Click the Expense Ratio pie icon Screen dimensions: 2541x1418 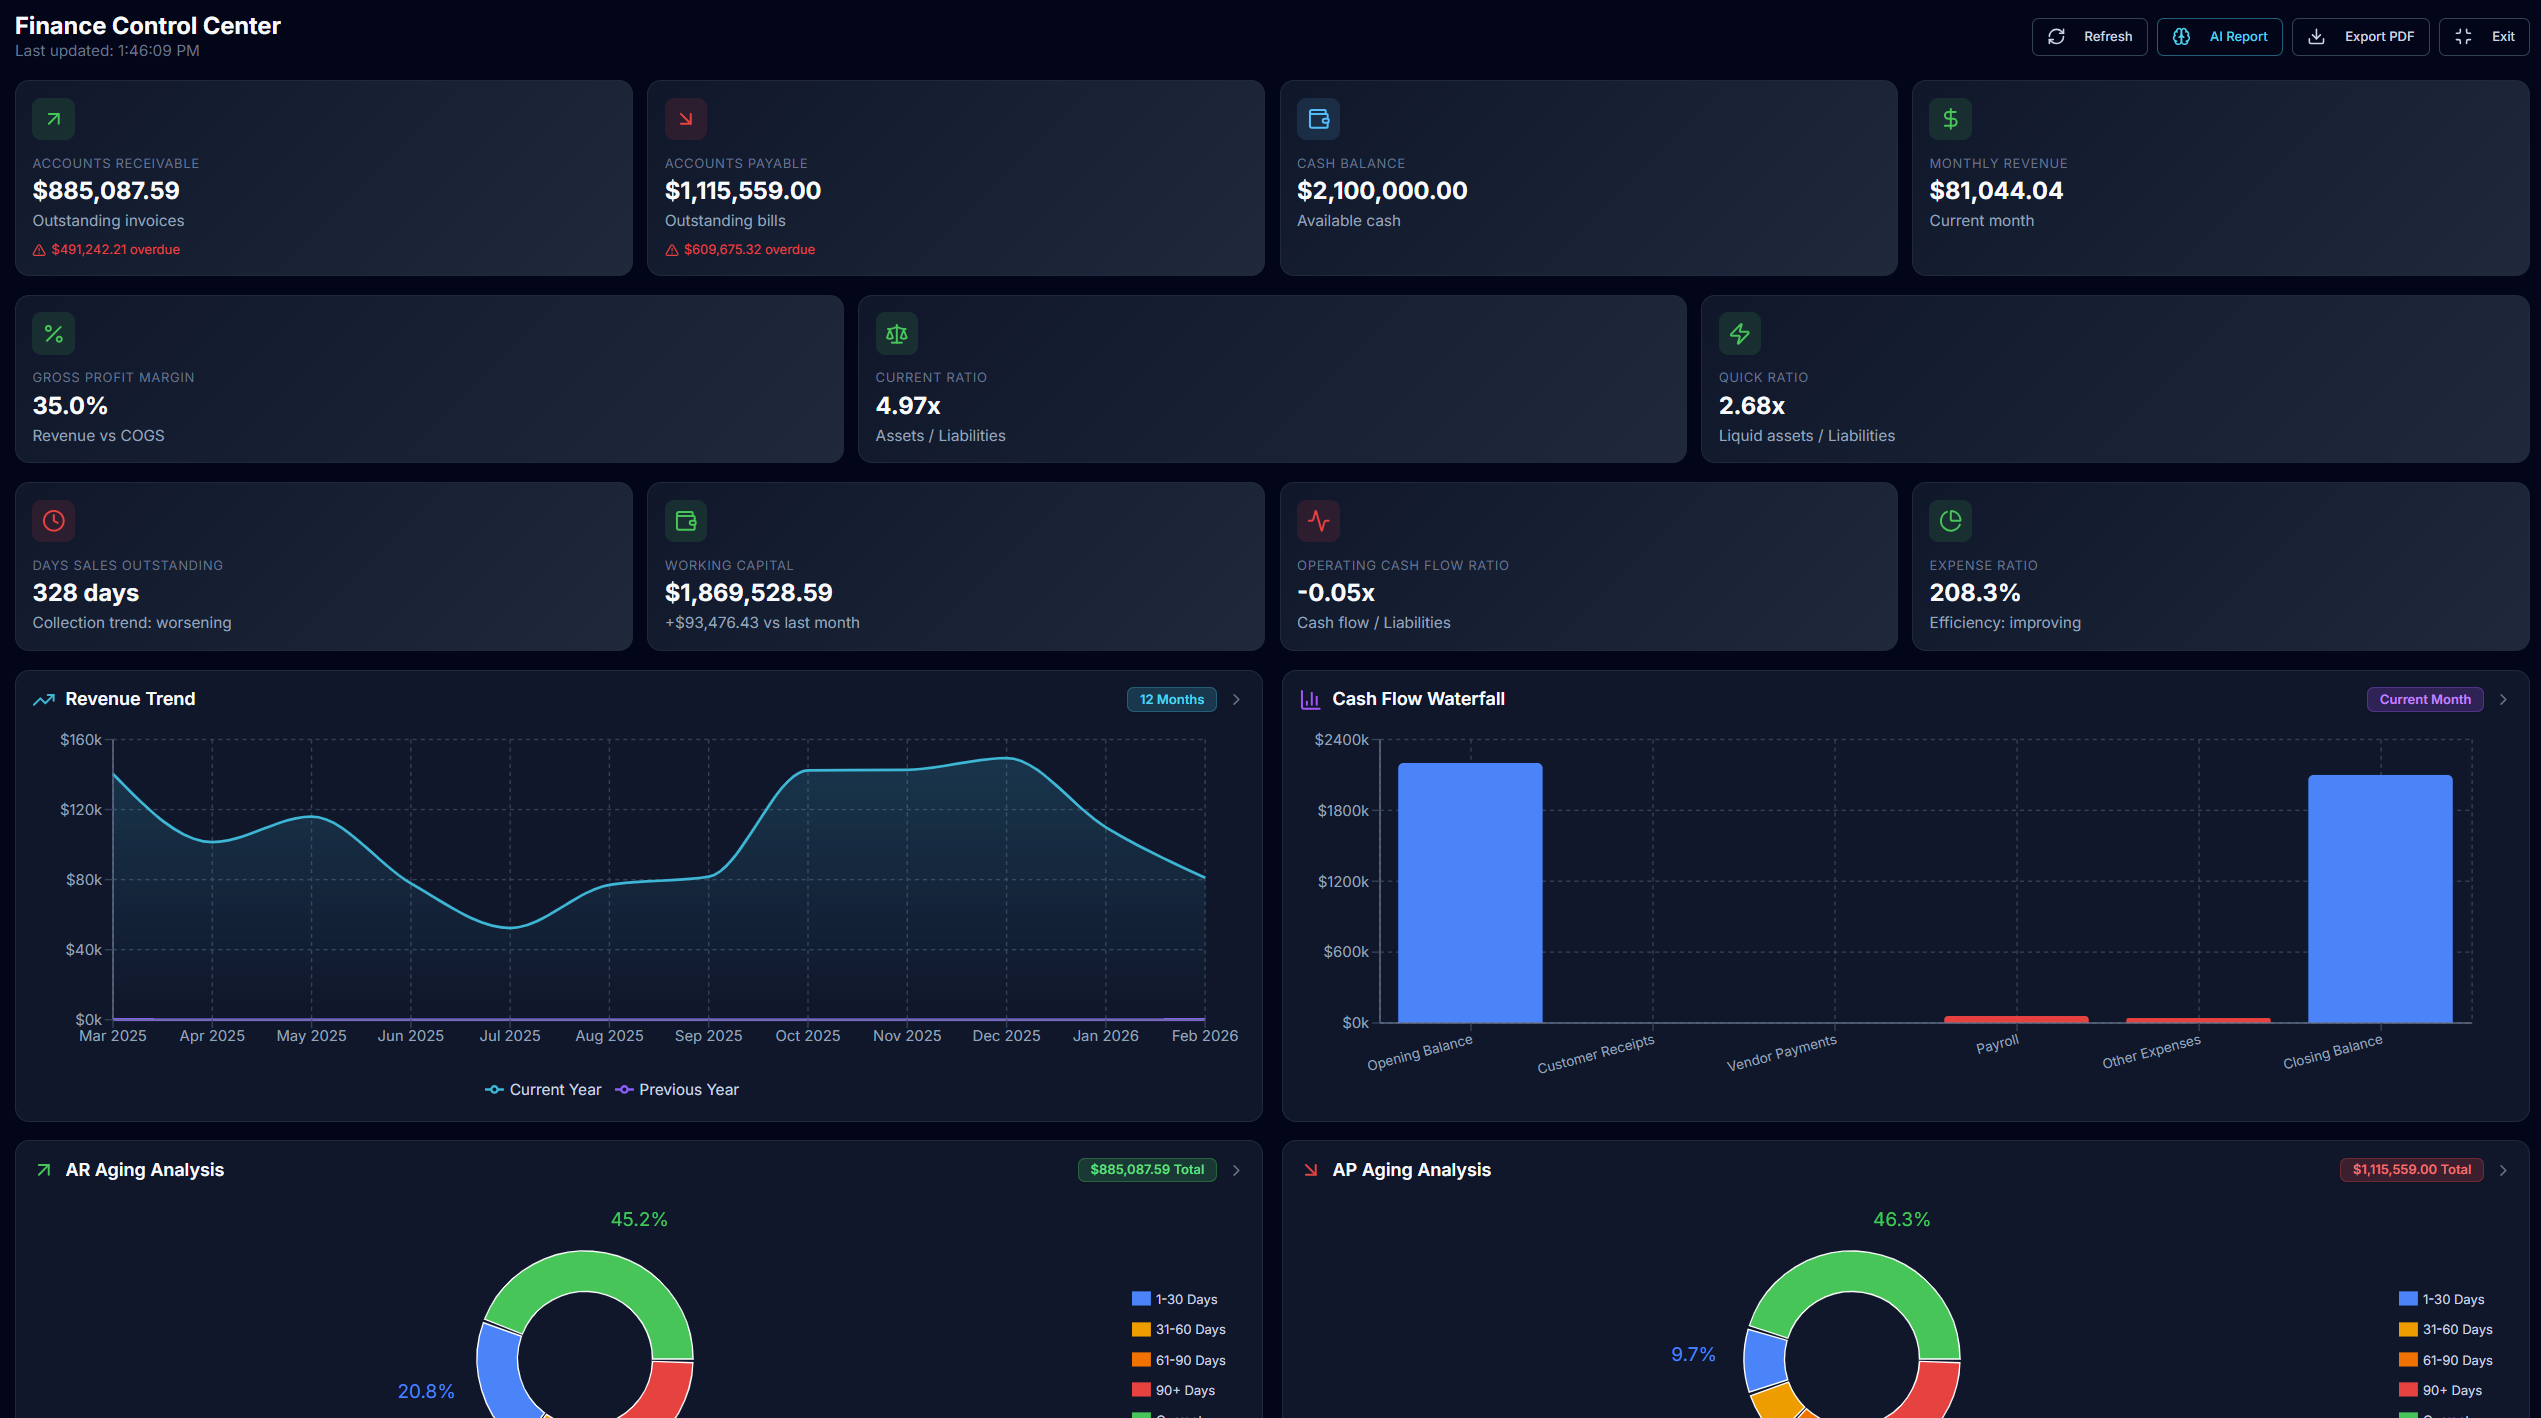click(x=1950, y=521)
